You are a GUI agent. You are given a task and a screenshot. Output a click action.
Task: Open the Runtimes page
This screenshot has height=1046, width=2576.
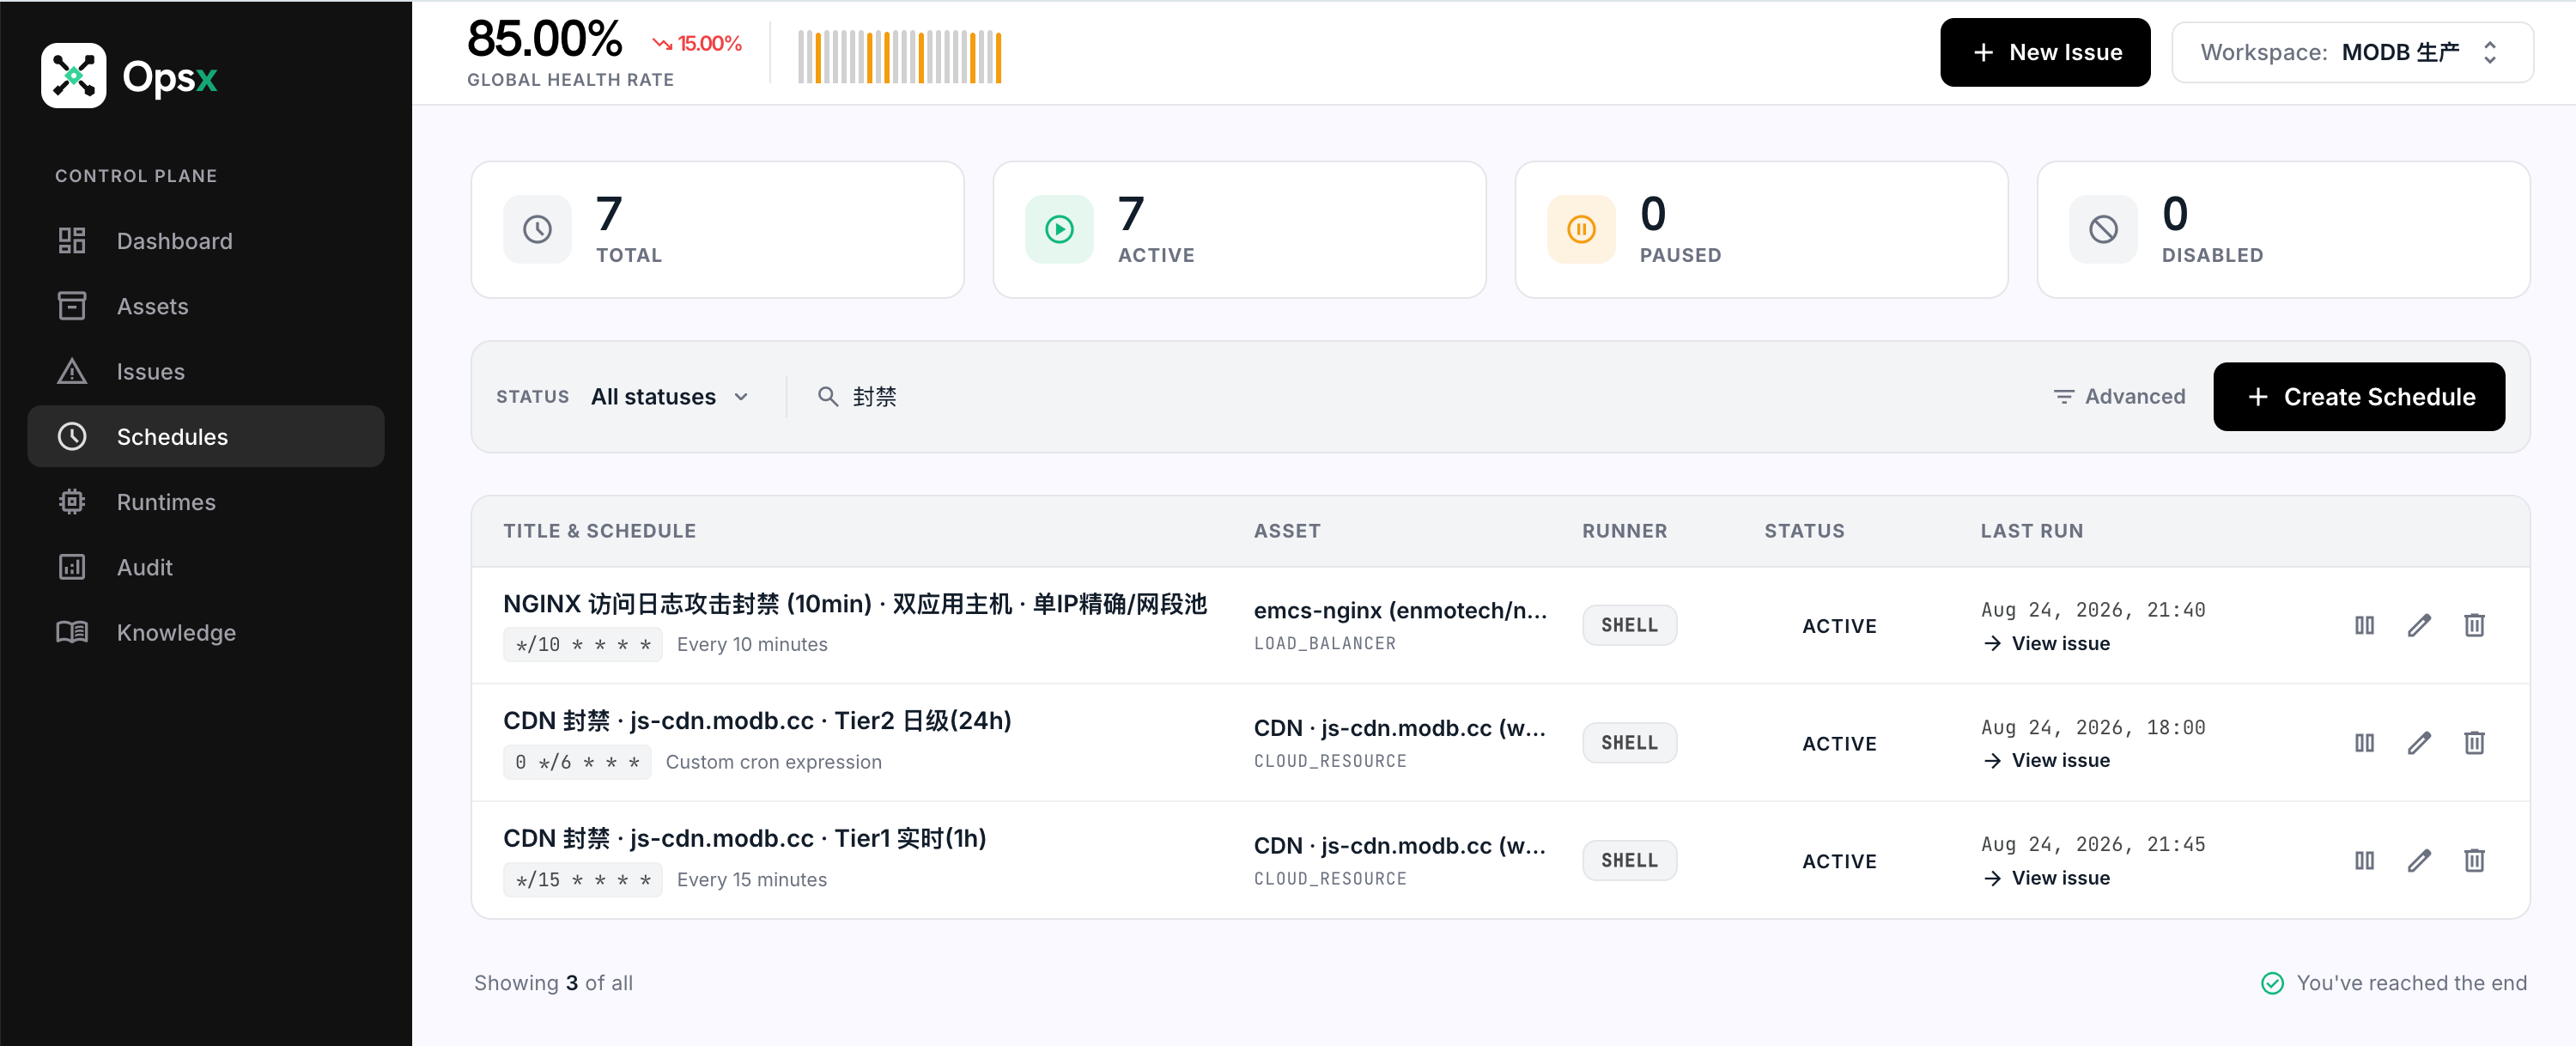pyautogui.click(x=206, y=502)
